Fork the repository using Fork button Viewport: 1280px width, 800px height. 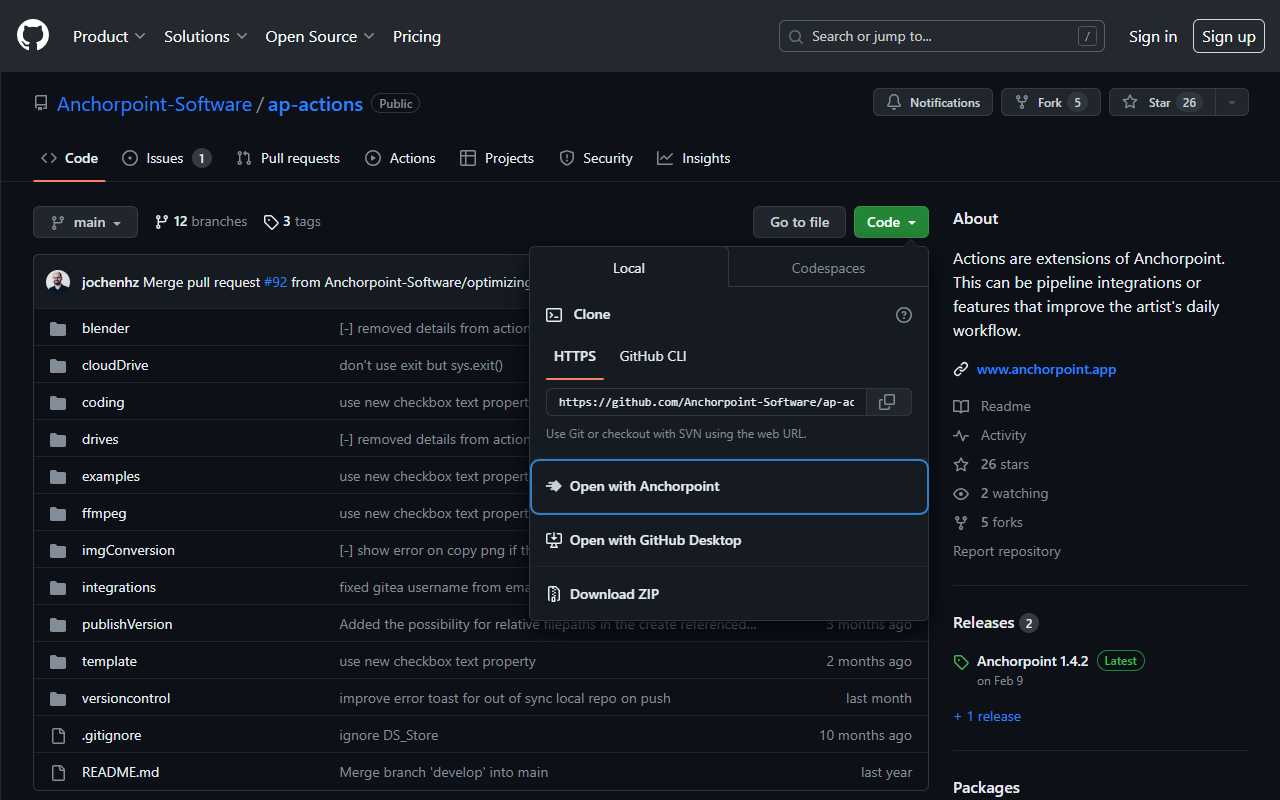(x=1050, y=102)
